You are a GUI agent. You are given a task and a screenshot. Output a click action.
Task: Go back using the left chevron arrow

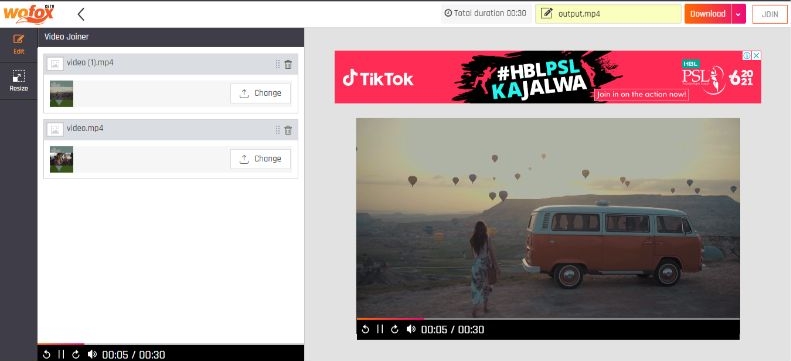pyautogui.click(x=81, y=14)
